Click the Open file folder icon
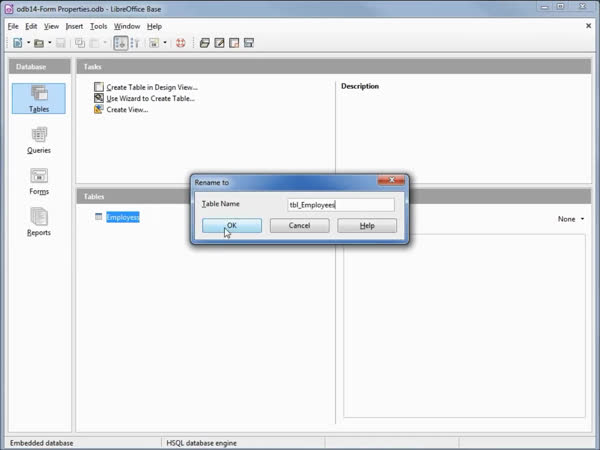Image resolution: width=600 pixels, height=450 pixels. (x=39, y=43)
